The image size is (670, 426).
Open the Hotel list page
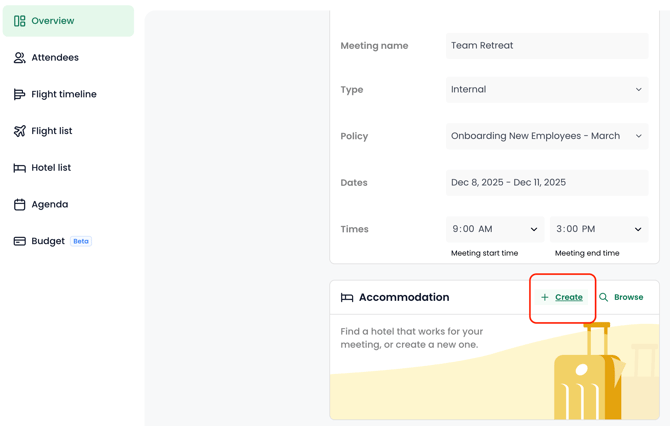point(51,168)
